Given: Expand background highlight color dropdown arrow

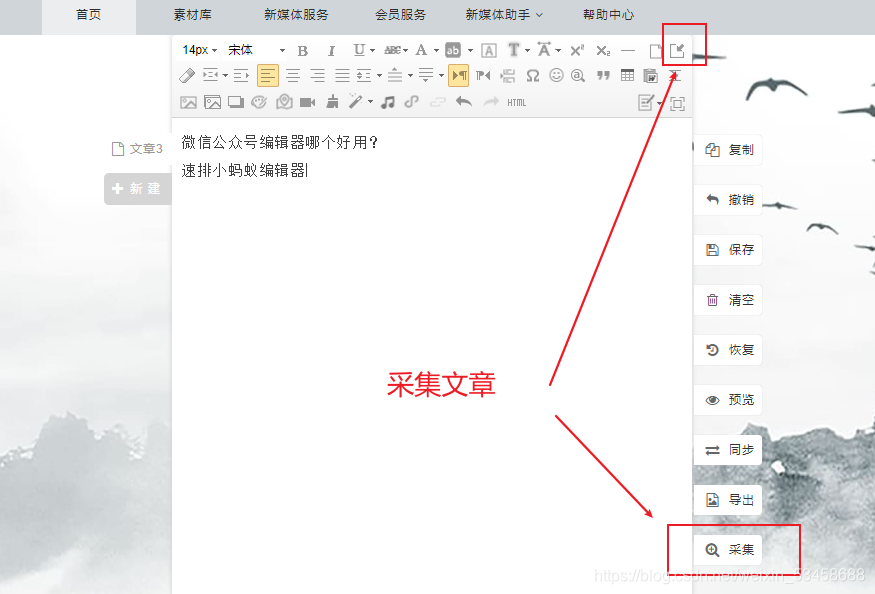Looking at the screenshot, I should point(470,51).
